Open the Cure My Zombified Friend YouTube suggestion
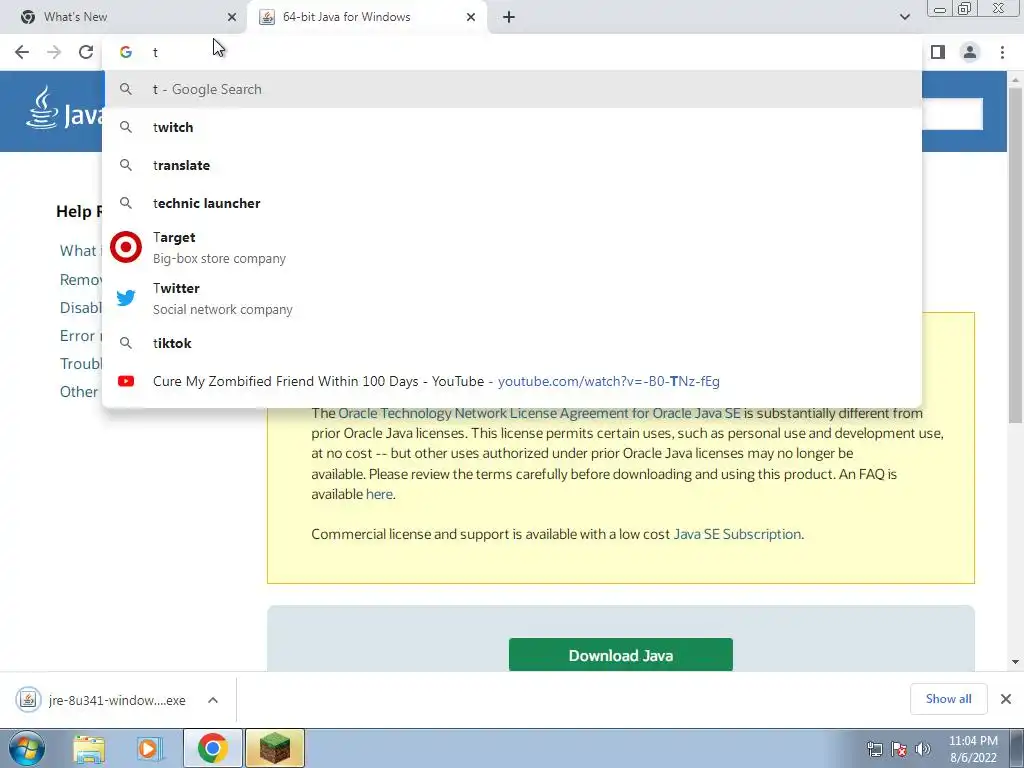This screenshot has height=768, width=1024. coord(512,381)
